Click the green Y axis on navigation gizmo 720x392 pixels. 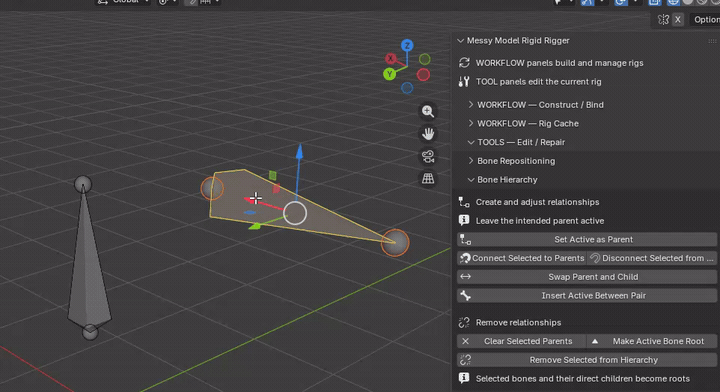[389, 73]
